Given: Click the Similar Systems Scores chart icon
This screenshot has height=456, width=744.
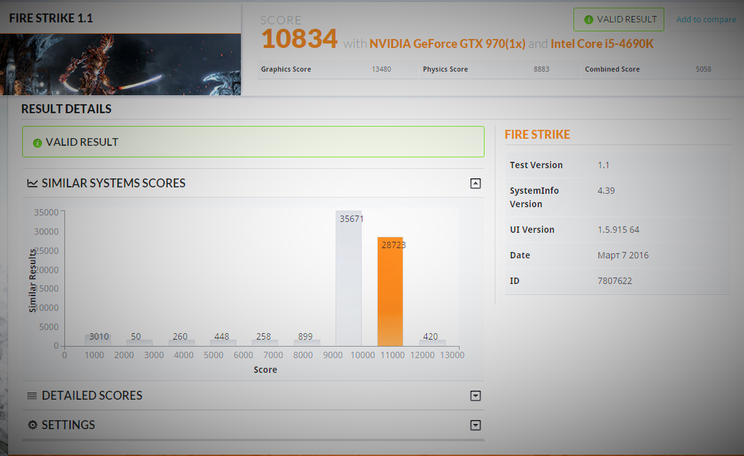Looking at the screenshot, I should click(32, 183).
